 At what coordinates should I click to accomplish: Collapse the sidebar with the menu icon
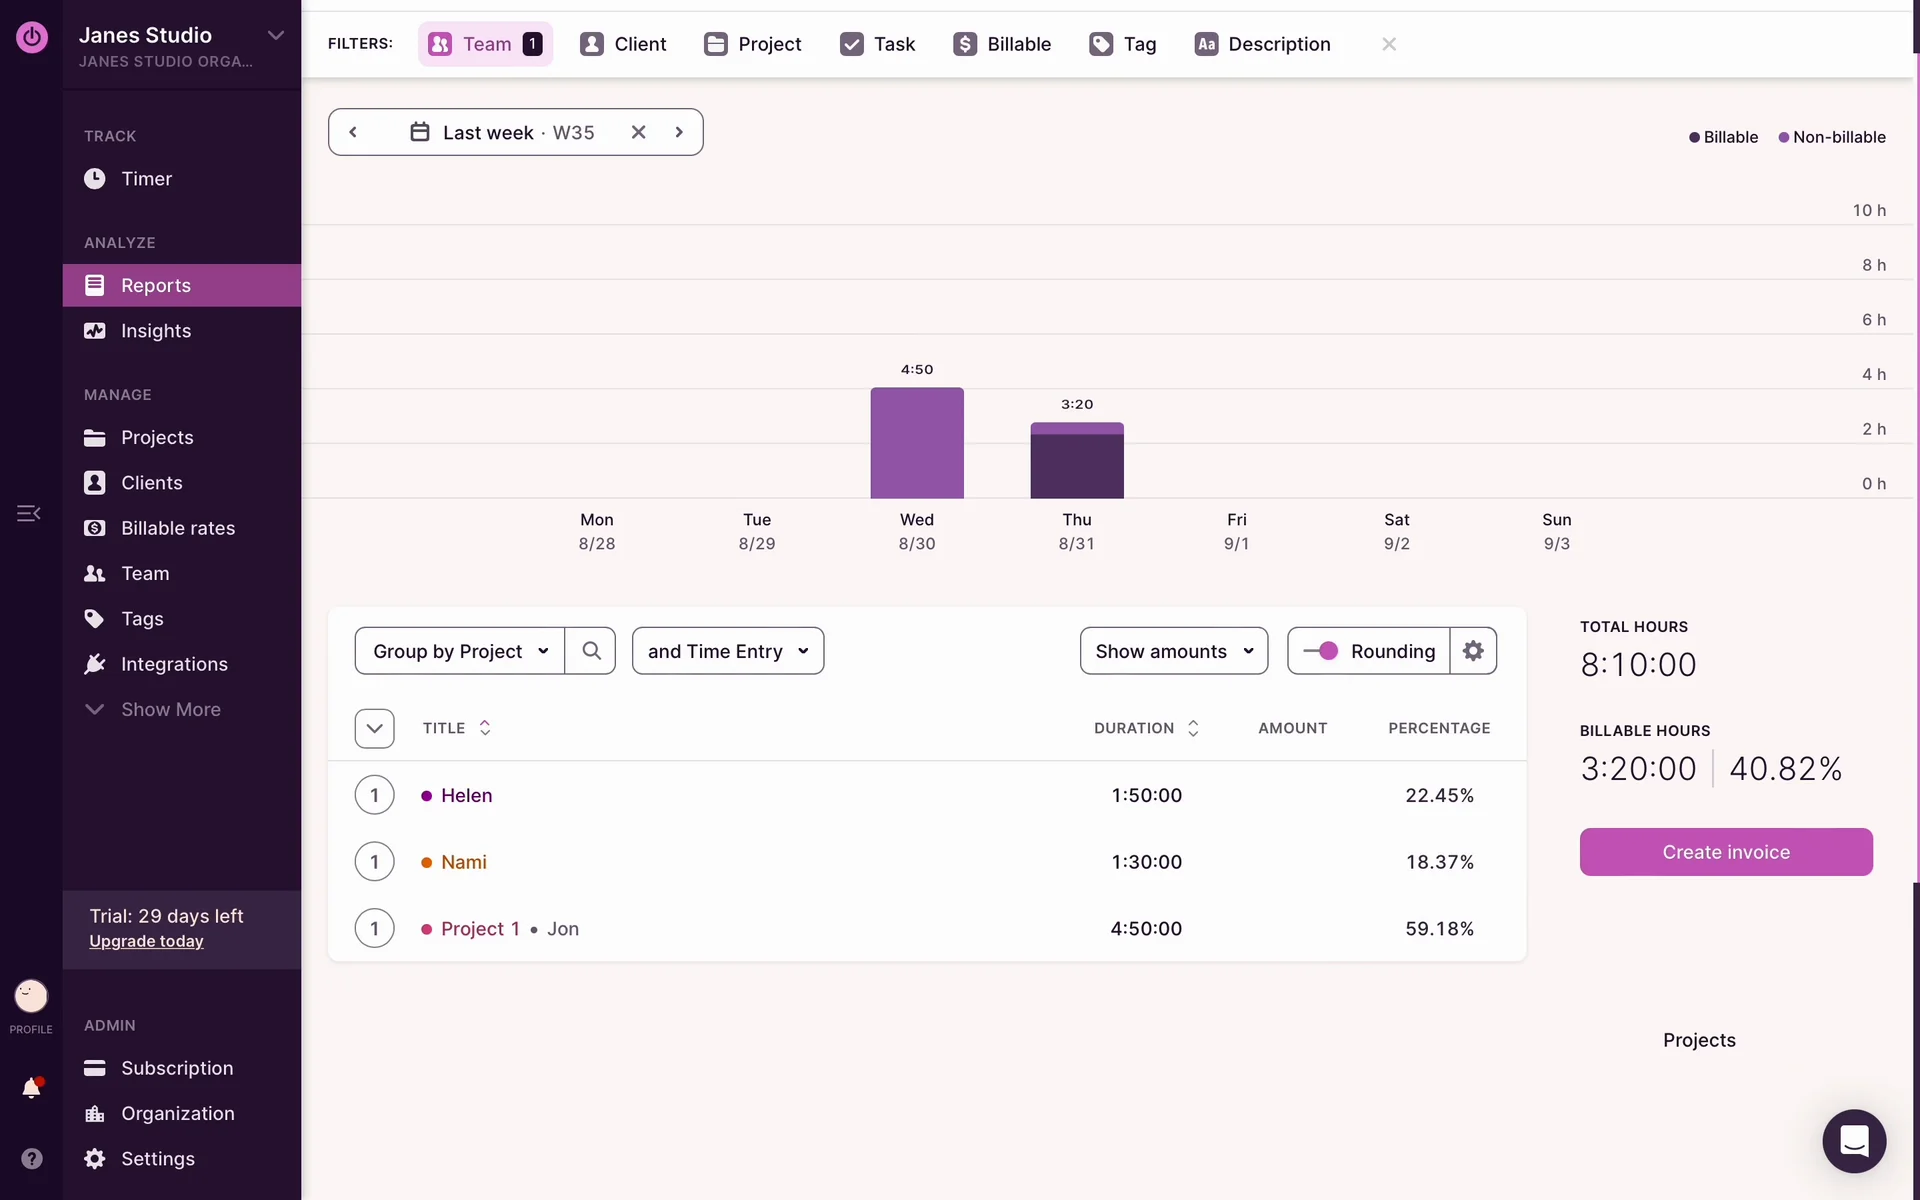[x=28, y=513]
